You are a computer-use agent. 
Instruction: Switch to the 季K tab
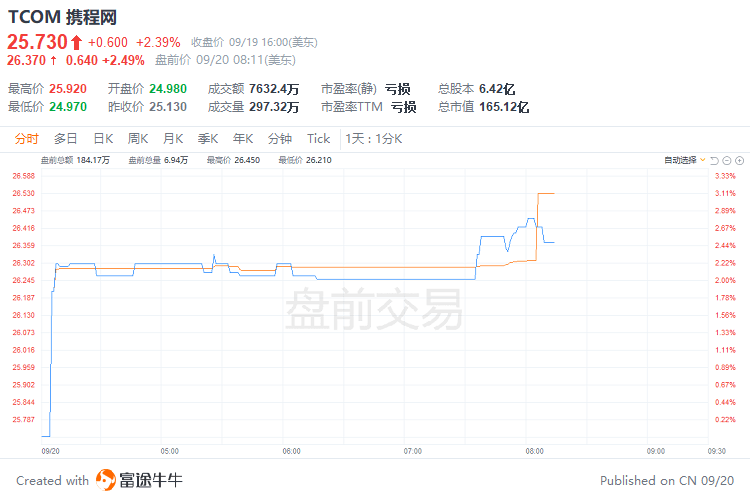click(208, 139)
